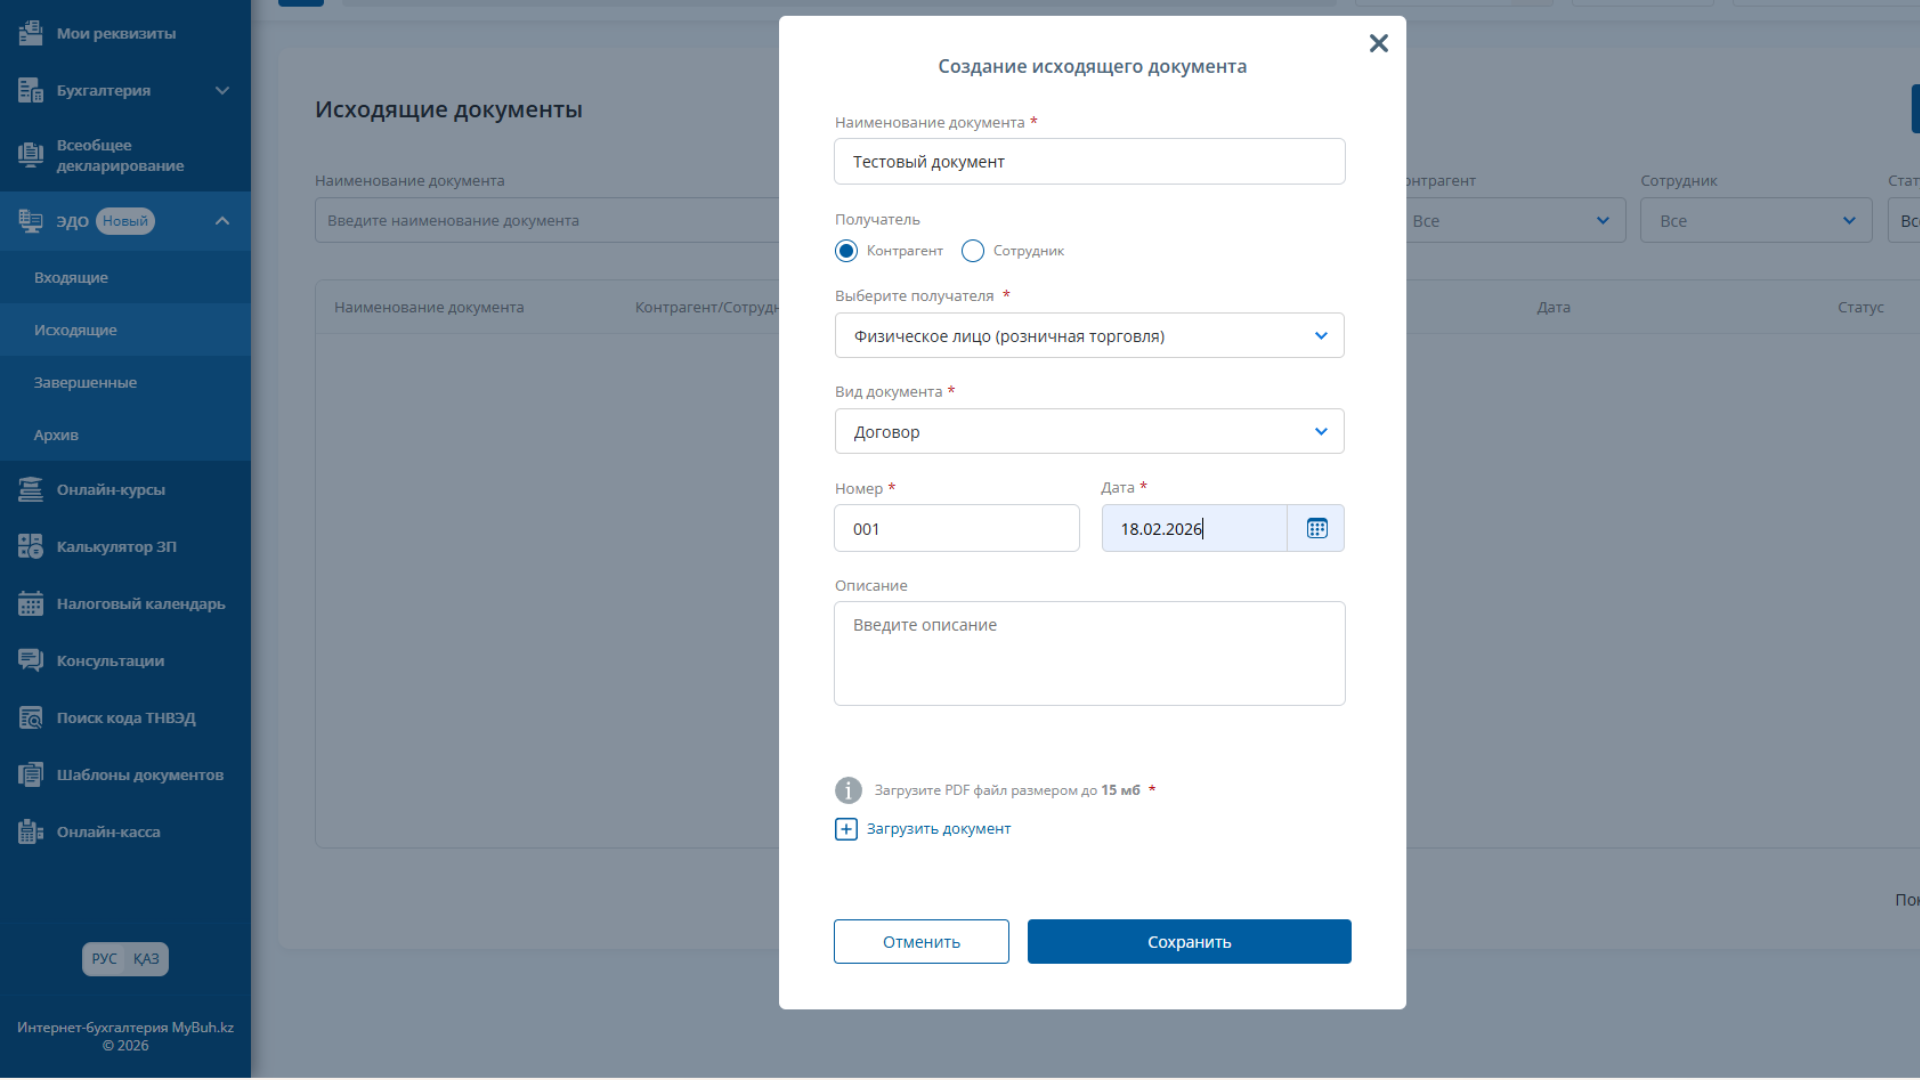Select the Контрагент radio button
Viewport: 1920px width, 1080px height.
click(x=846, y=251)
